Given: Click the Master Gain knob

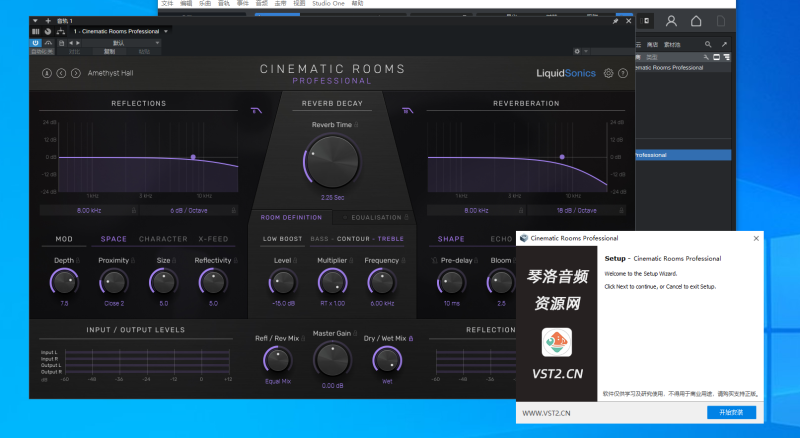Looking at the screenshot, I should (332, 359).
